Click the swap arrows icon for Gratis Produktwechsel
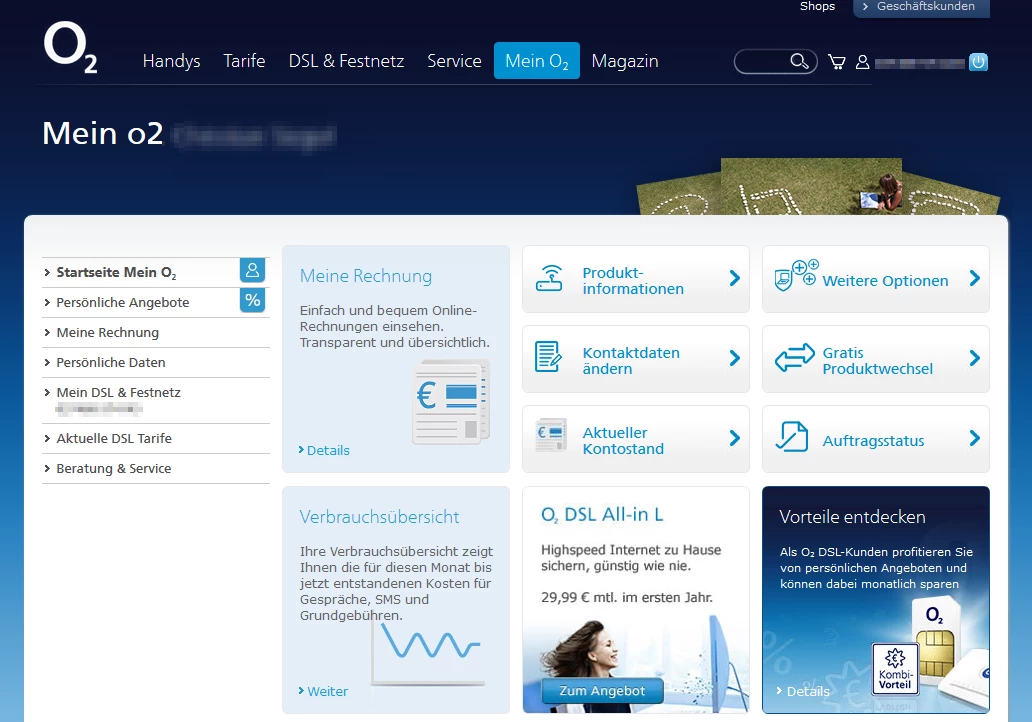 point(794,359)
